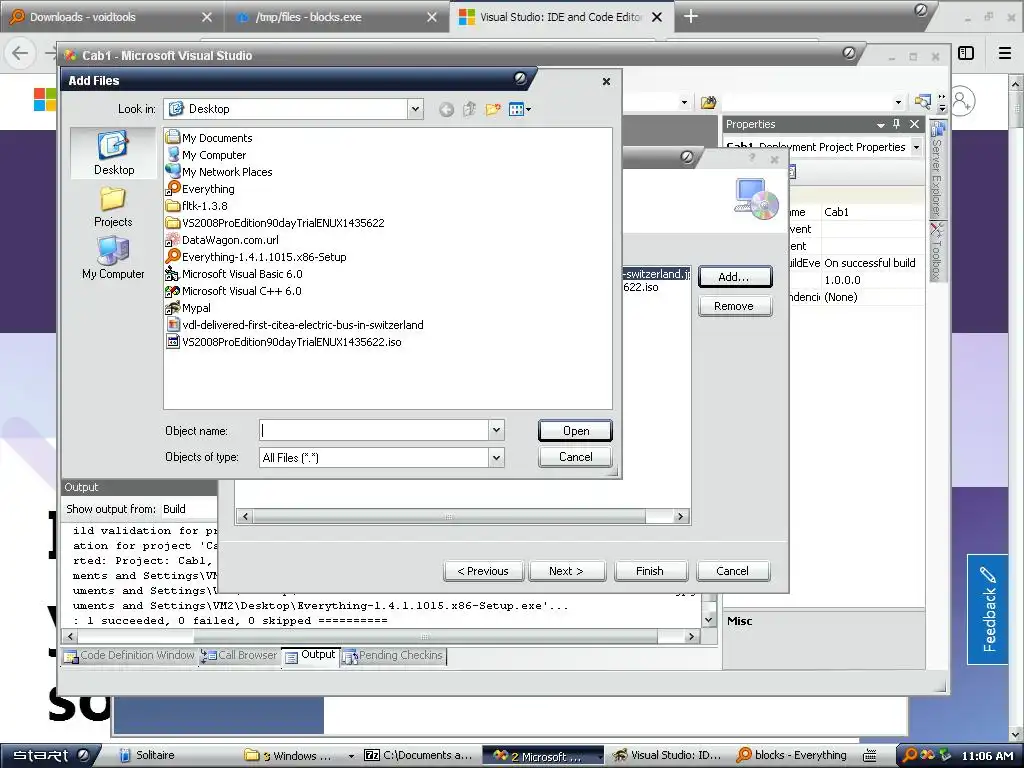Click the Next button in wizard

(567, 571)
